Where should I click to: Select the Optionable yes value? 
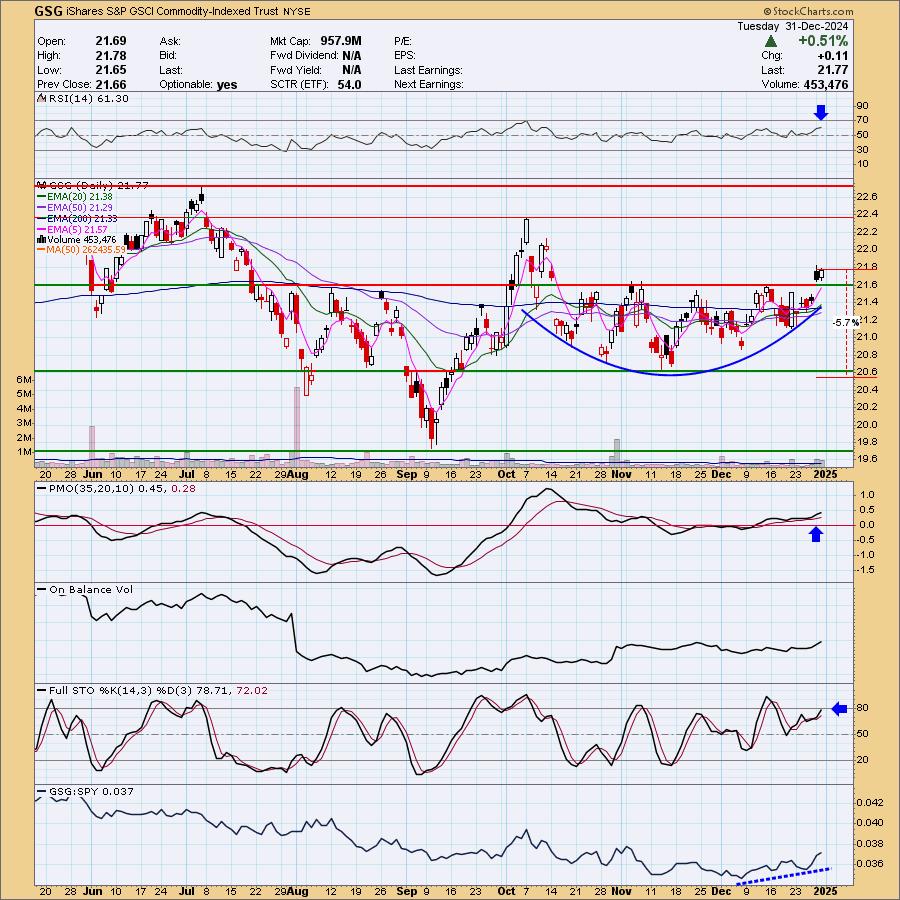pos(227,85)
